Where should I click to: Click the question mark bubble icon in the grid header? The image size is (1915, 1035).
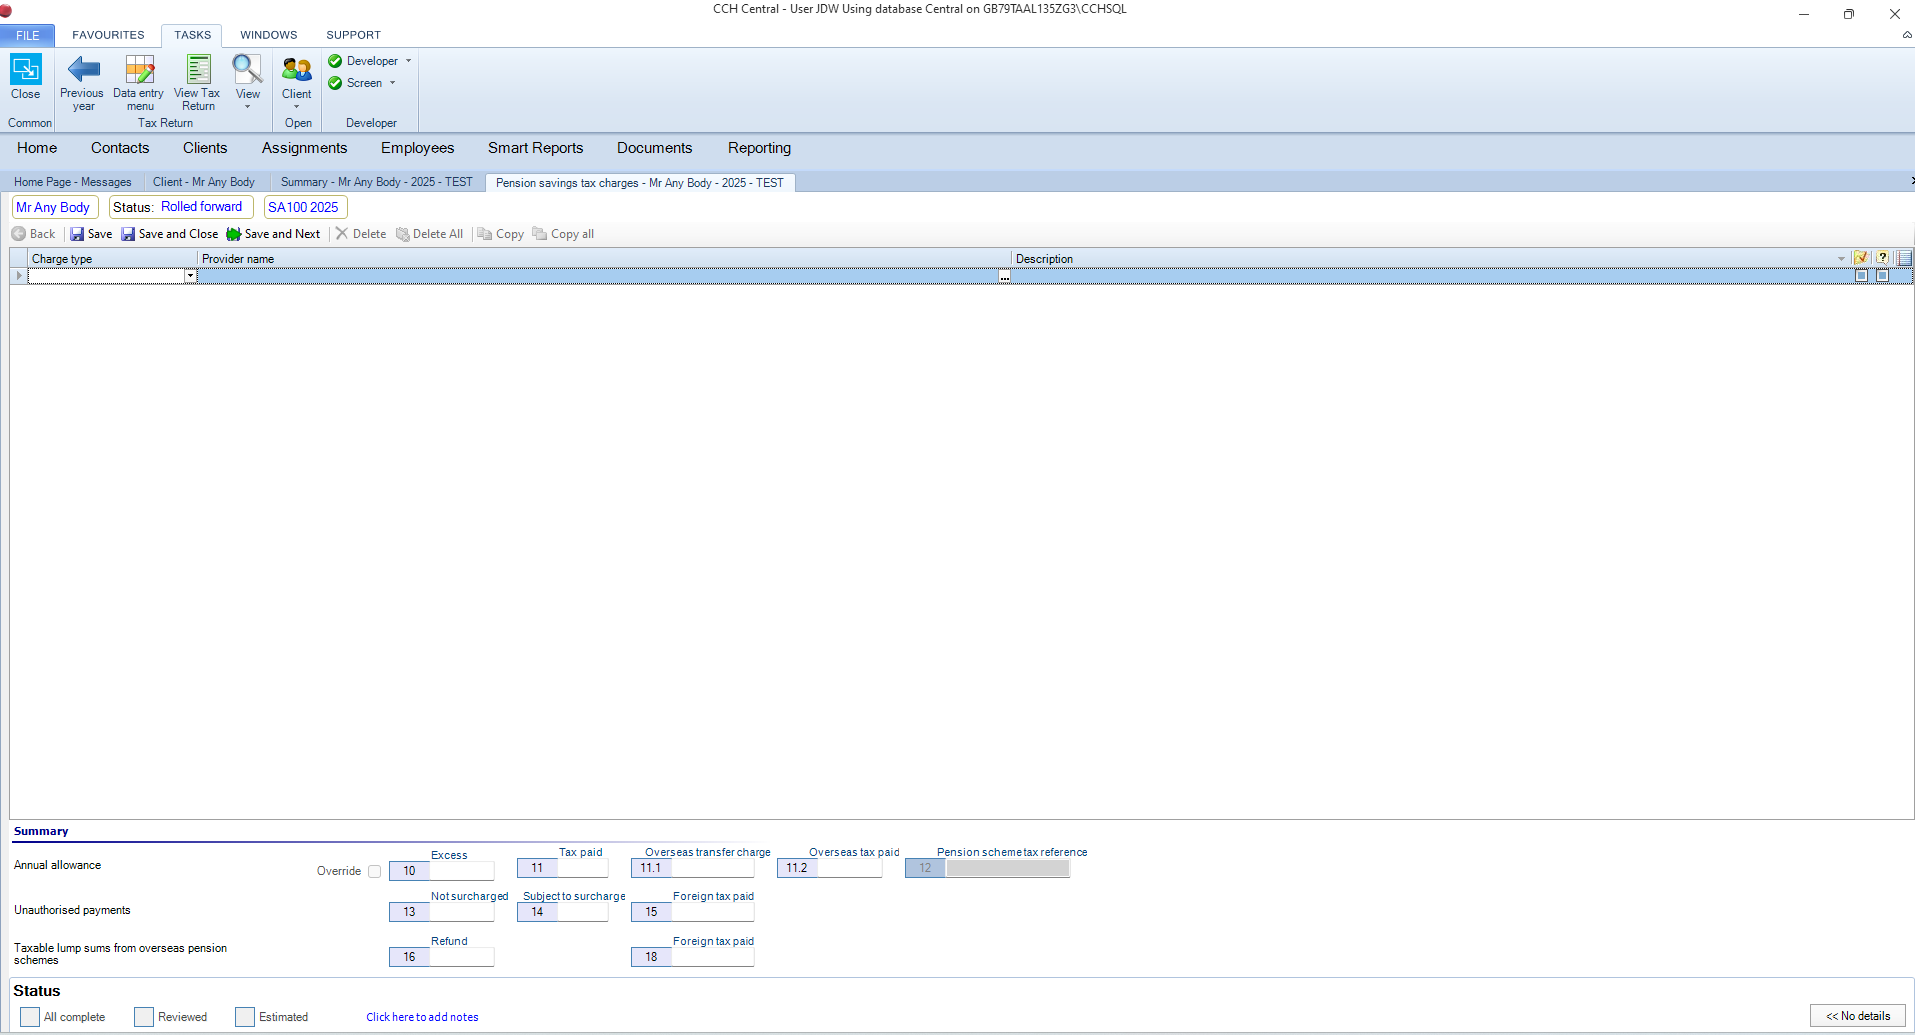[1883, 258]
